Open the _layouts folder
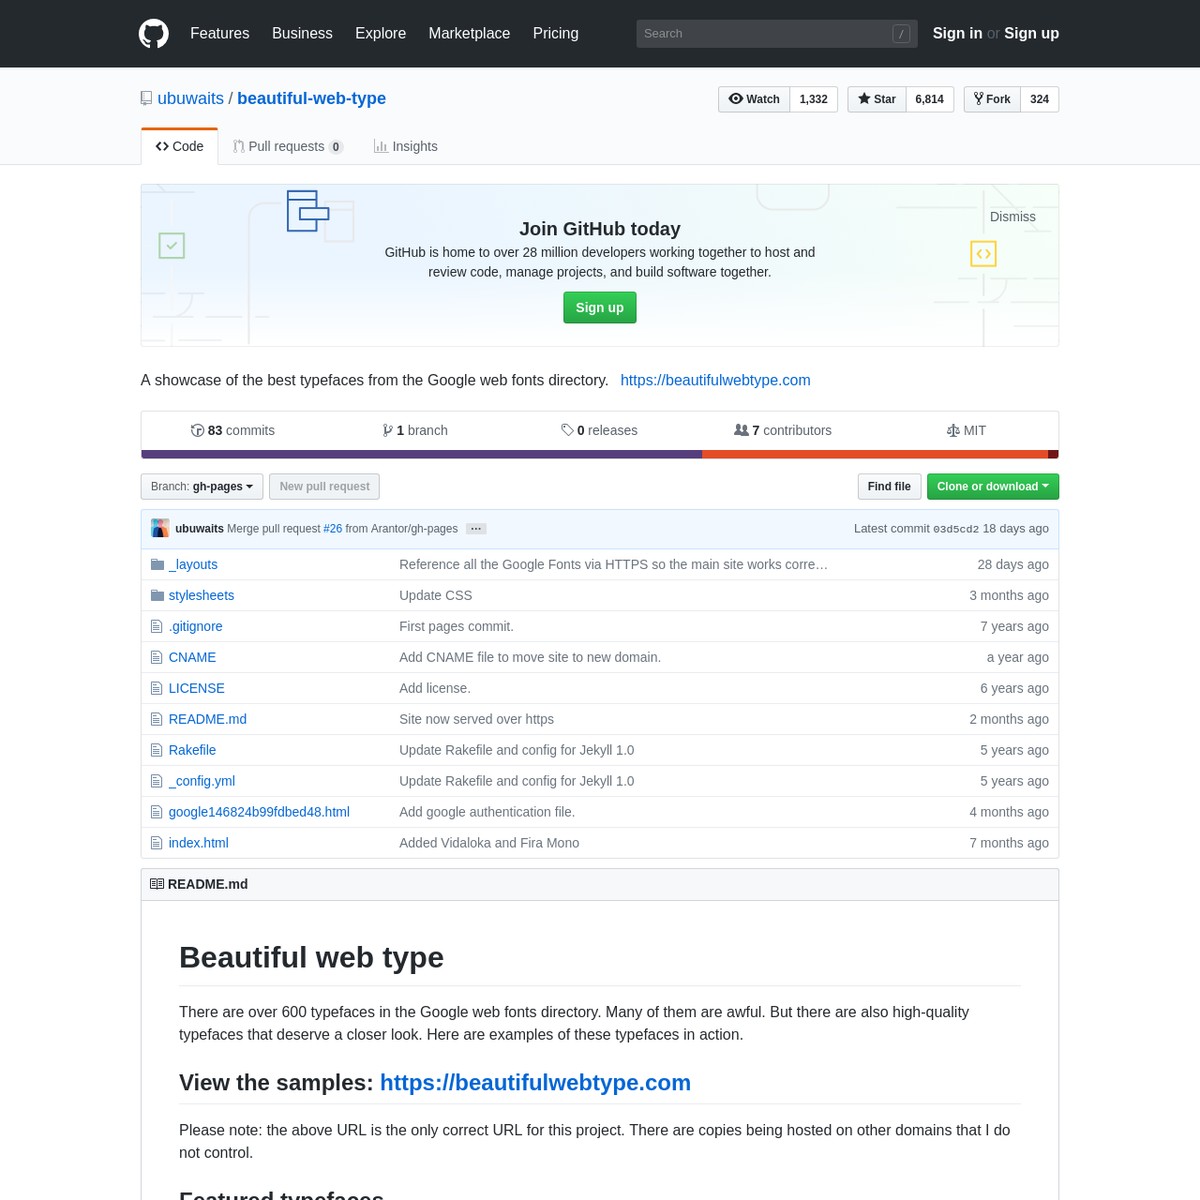Image resolution: width=1200 pixels, height=1200 pixels. 193,565
